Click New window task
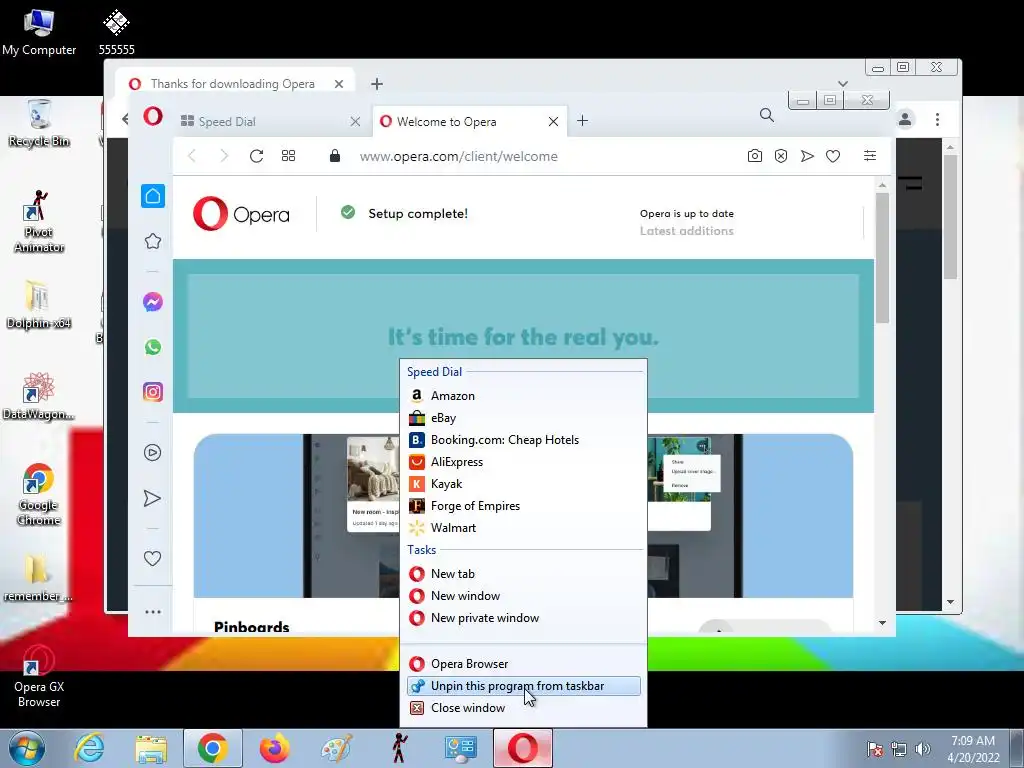The height and width of the screenshot is (768, 1024). click(x=523, y=596)
